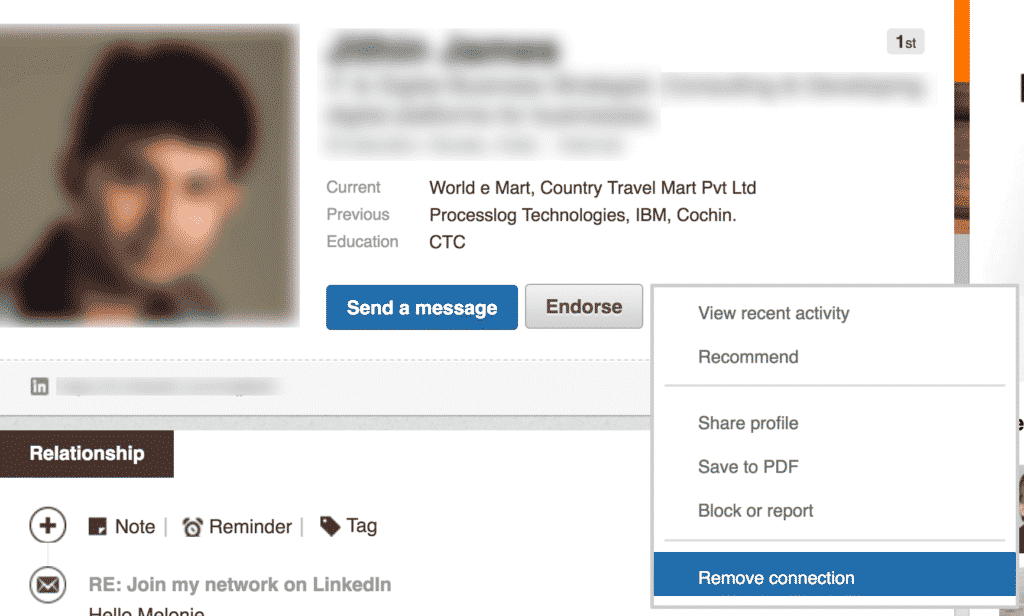Open the Relationship tab
This screenshot has height=616, width=1024.
pyautogui.click(x=87, y=453)
